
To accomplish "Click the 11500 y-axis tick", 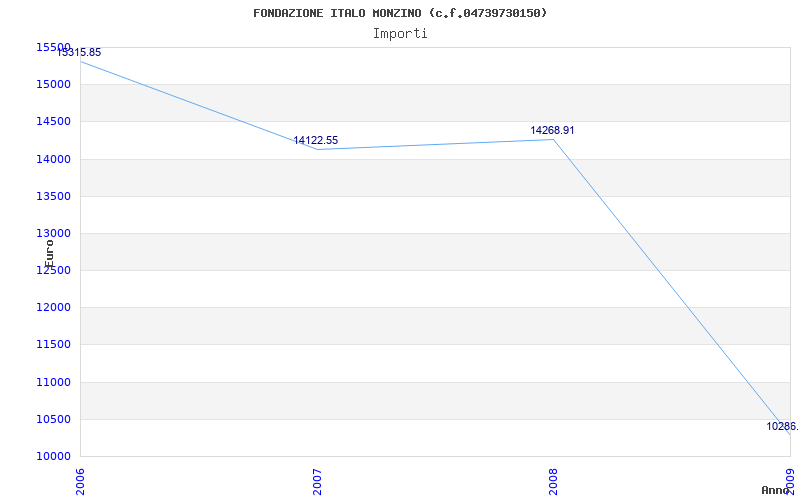I will click(53, 345).
